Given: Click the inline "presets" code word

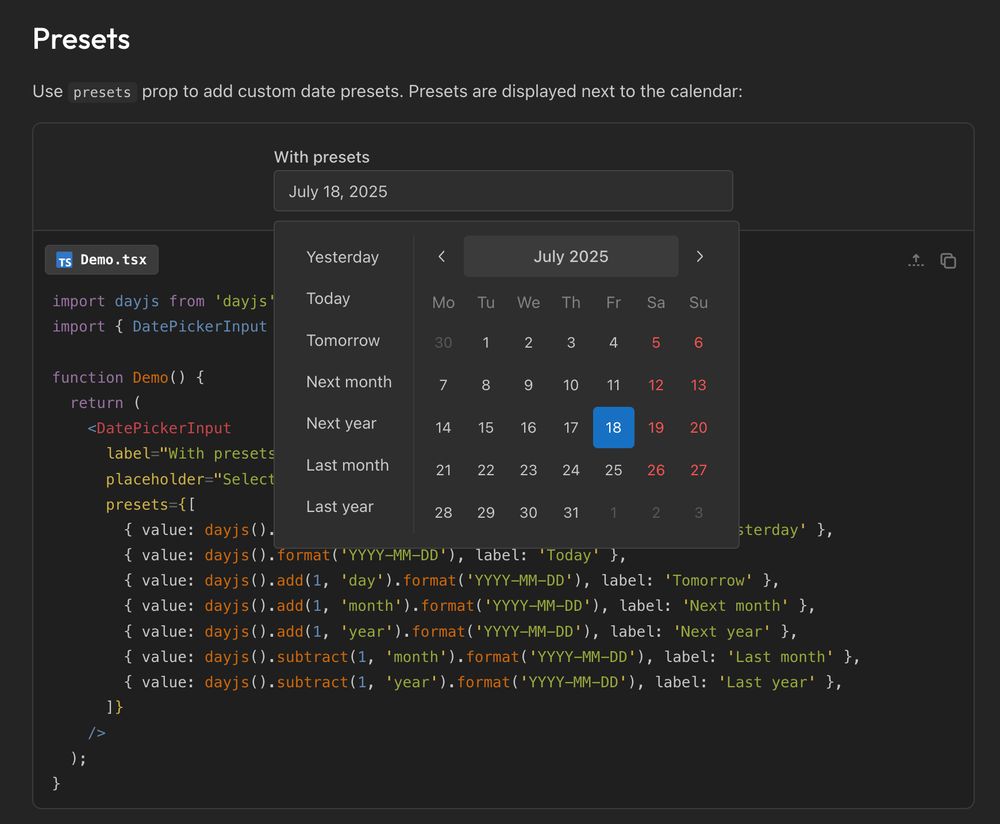Looking at the screenshot, I should coord(102,92).
